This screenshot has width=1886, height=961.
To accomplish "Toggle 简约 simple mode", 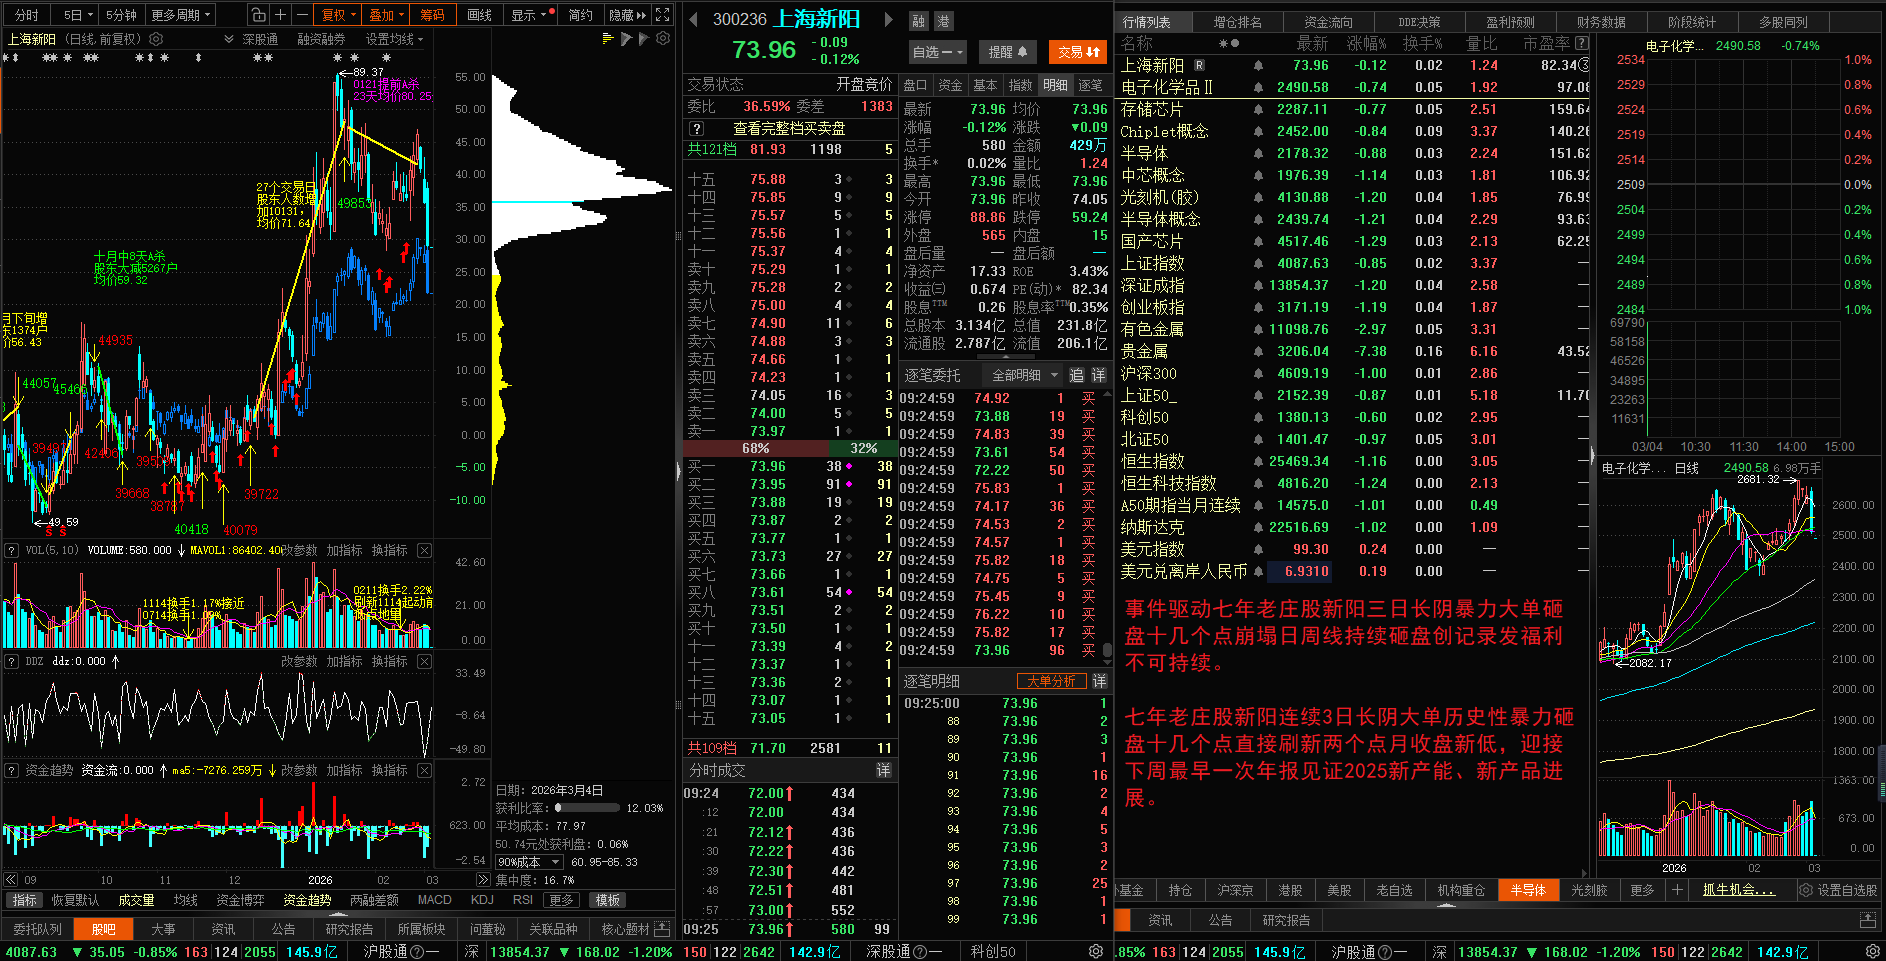I will coord(581,15).
